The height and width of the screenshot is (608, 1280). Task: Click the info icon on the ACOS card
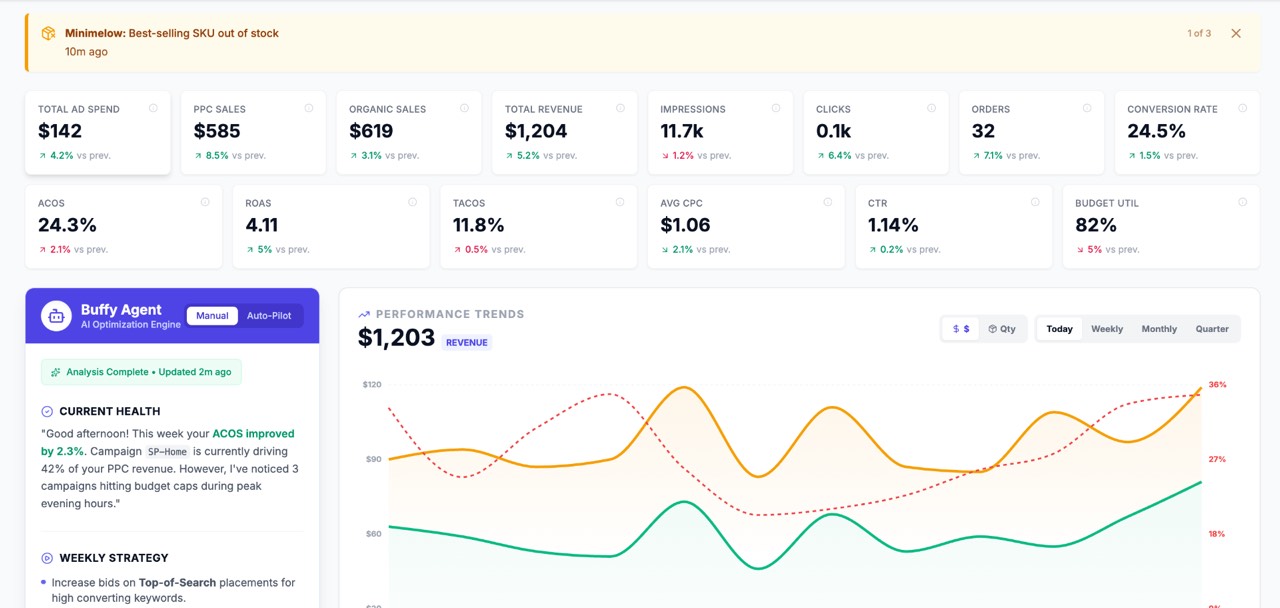pos(205,201)
